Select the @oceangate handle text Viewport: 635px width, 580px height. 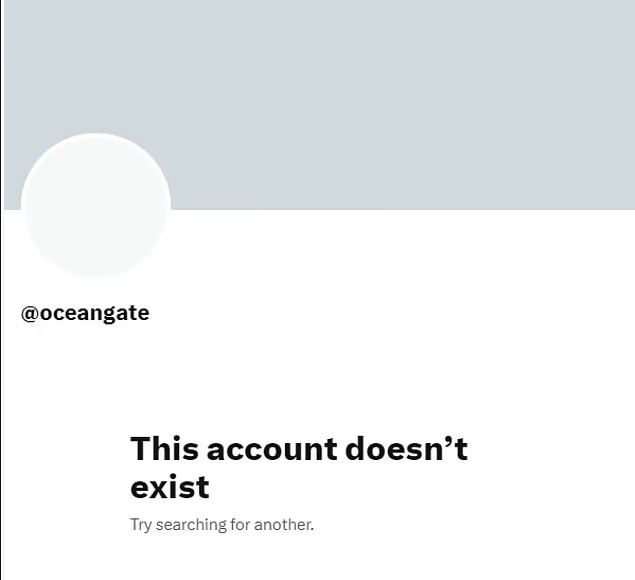pos(85,313)
